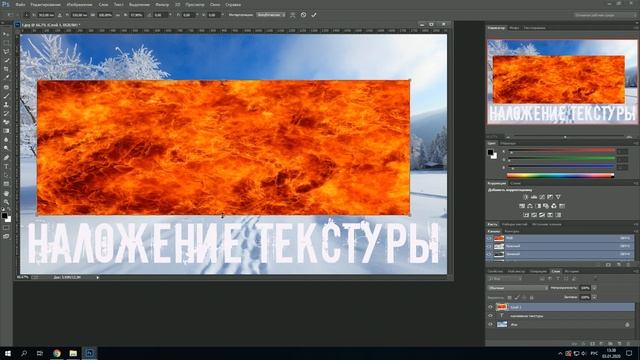Select the Lasso tool
640x360 pixels.
pos(6,51)
